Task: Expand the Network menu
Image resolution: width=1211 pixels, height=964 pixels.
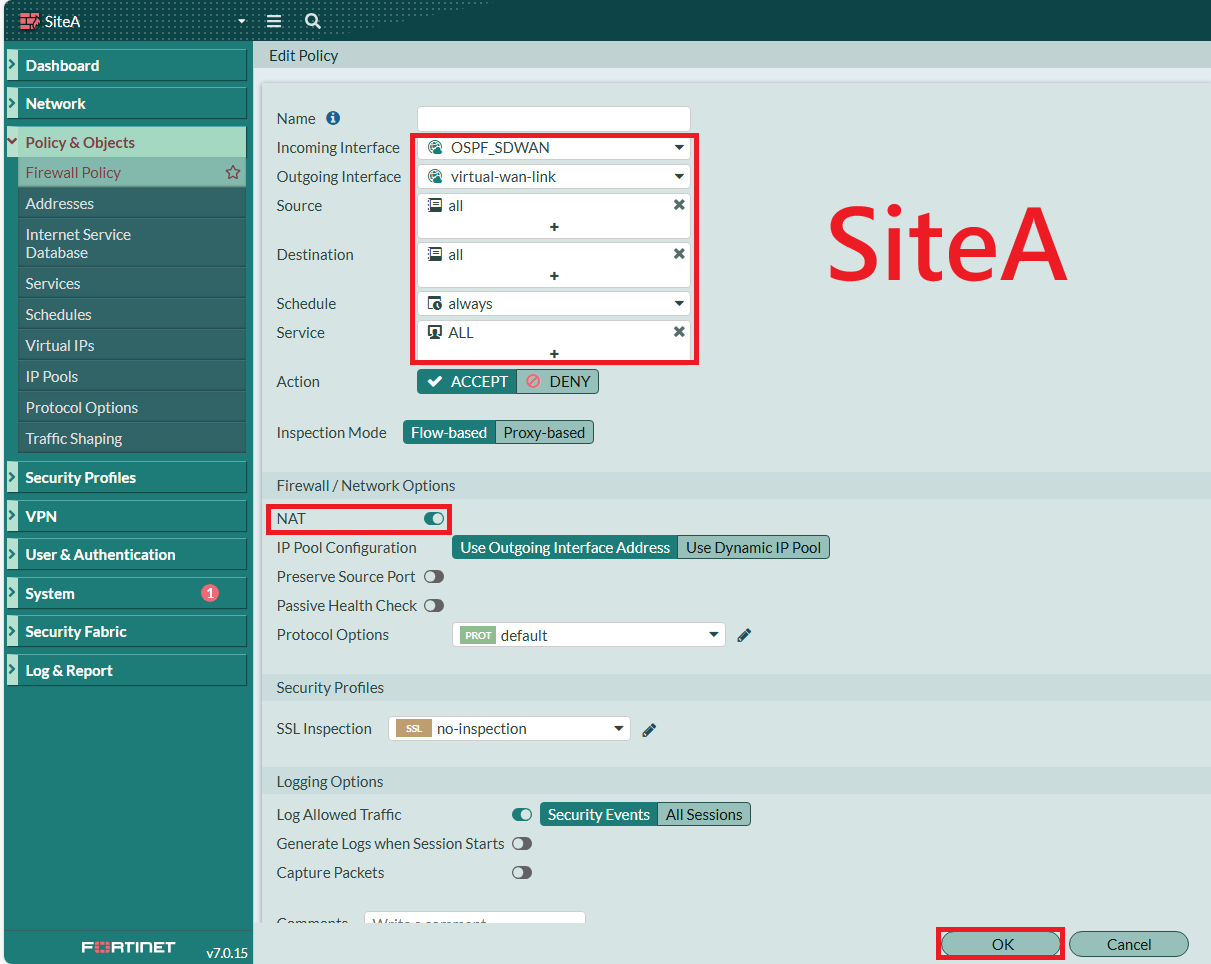Action: [x=126, y=103]
